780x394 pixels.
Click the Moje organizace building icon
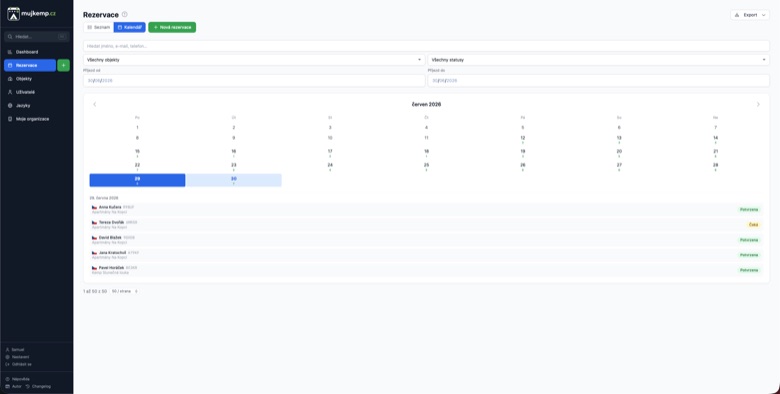tap(10, 119)
